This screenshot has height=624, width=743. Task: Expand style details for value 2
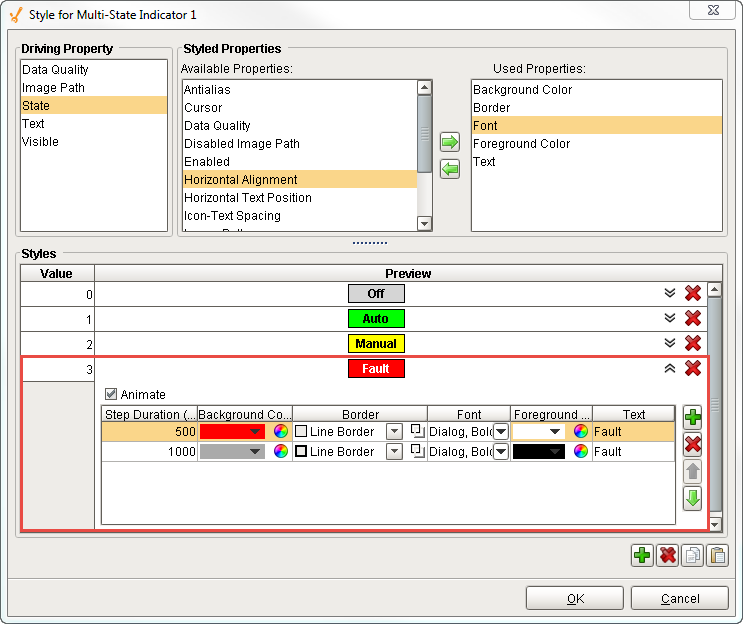670,343
